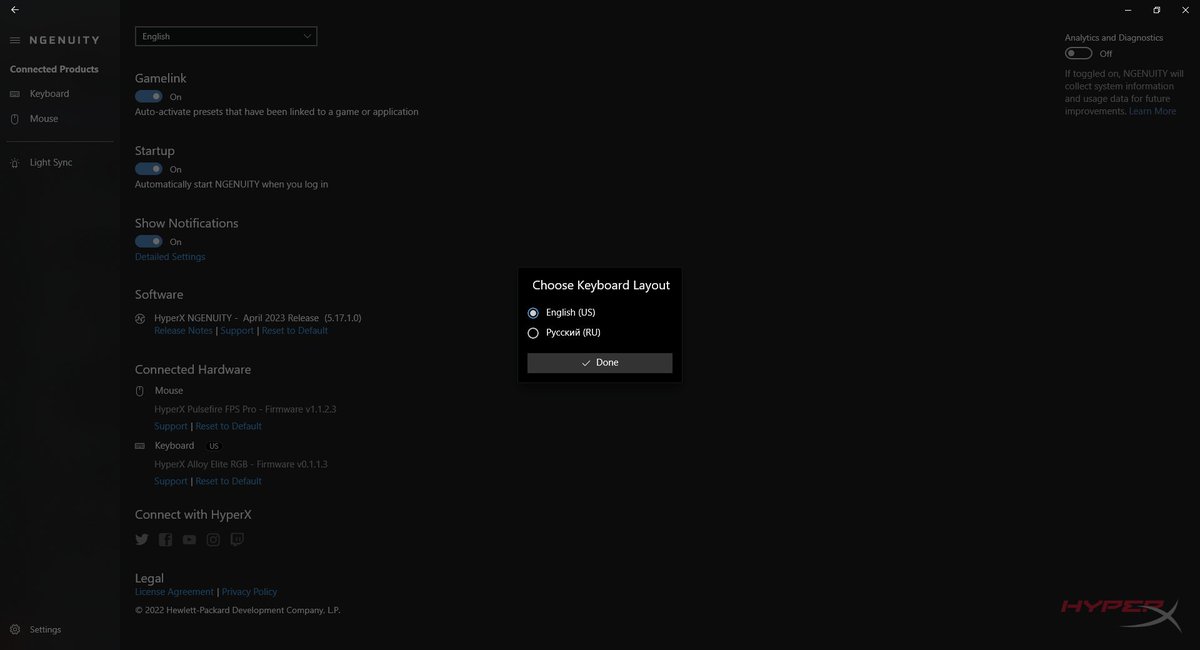Open HyperX YouTube icon

click(x=189, y=540)
